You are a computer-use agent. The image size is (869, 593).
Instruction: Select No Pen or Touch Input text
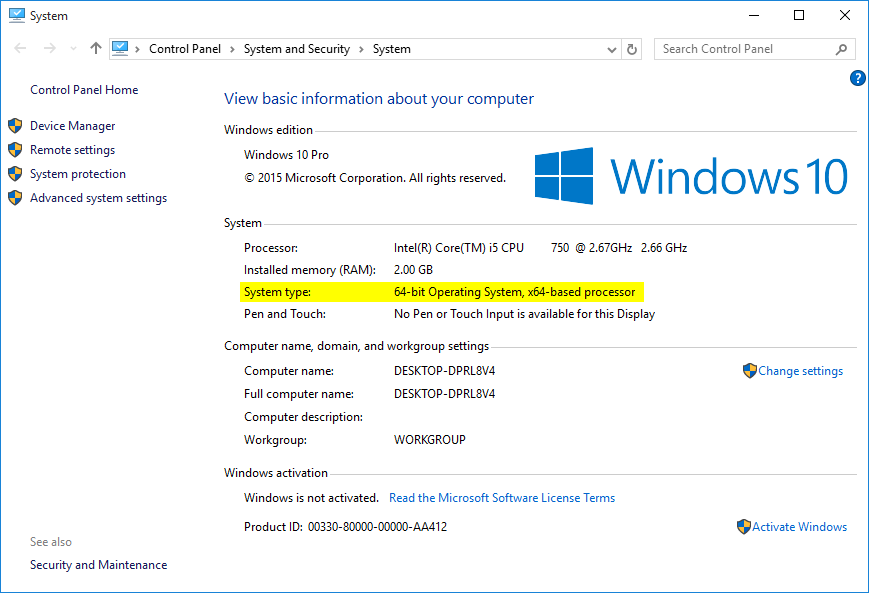tap(524, 314)
